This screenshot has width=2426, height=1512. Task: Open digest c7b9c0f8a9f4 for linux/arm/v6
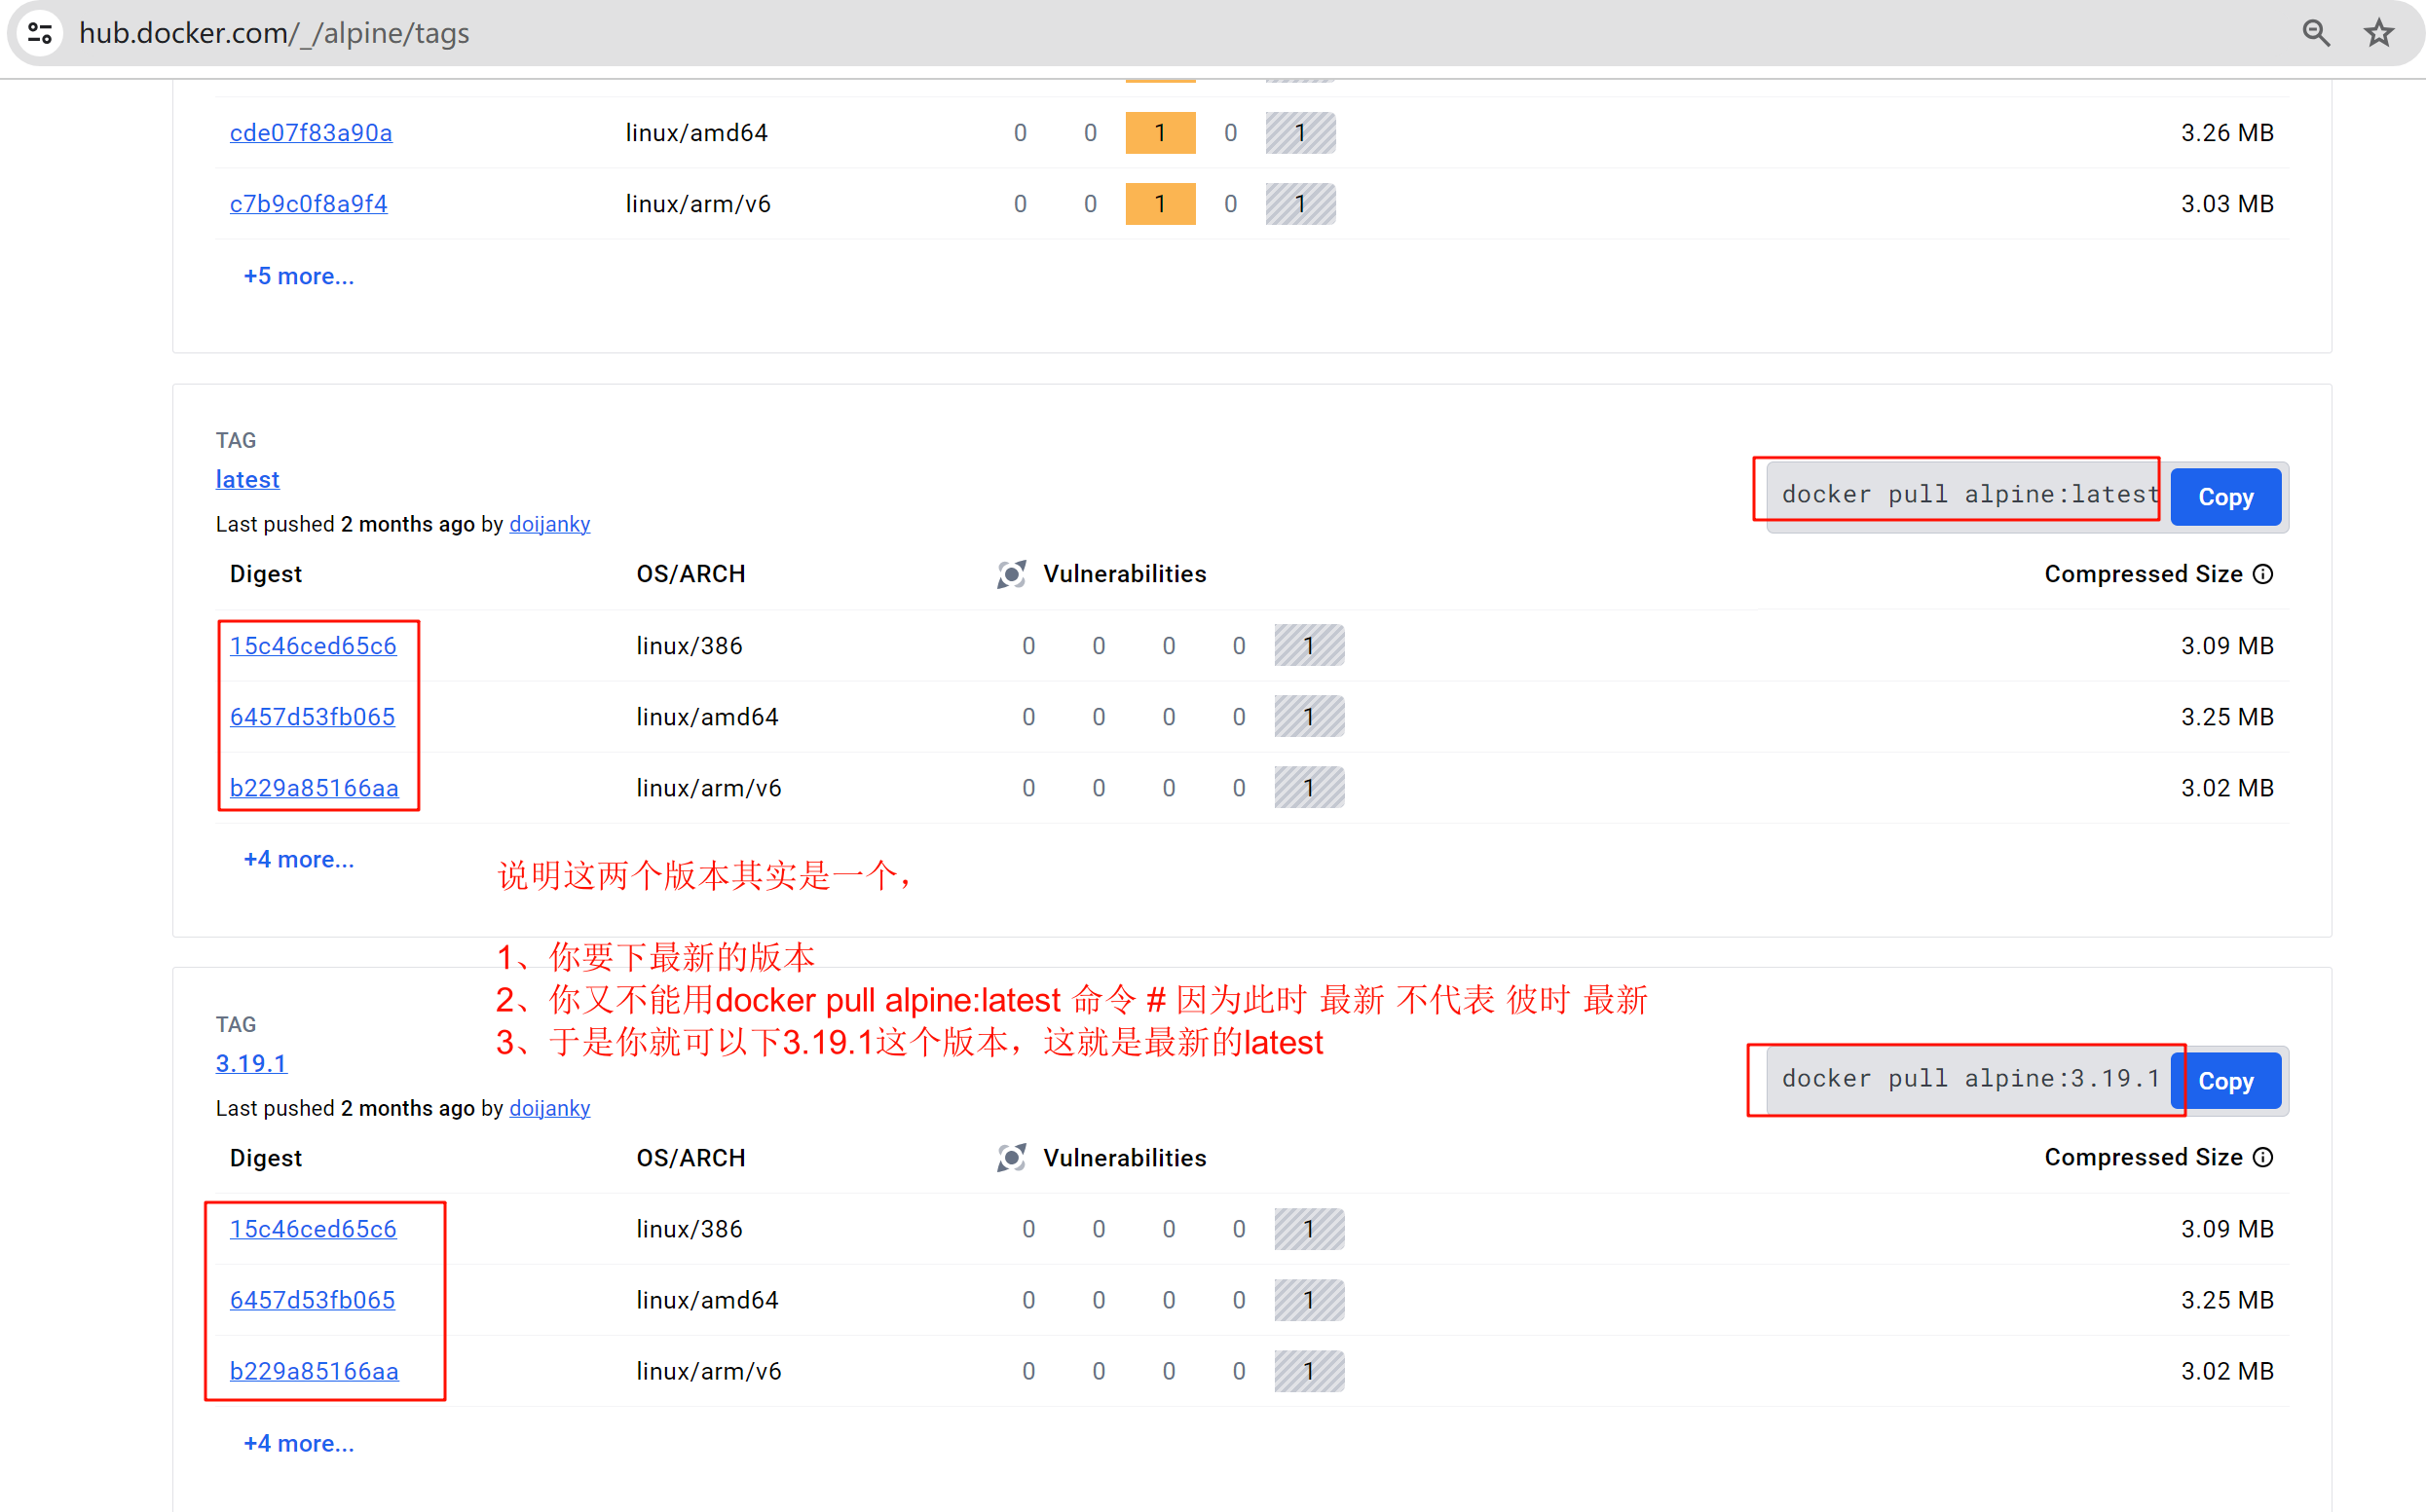[x=309, y=204]
